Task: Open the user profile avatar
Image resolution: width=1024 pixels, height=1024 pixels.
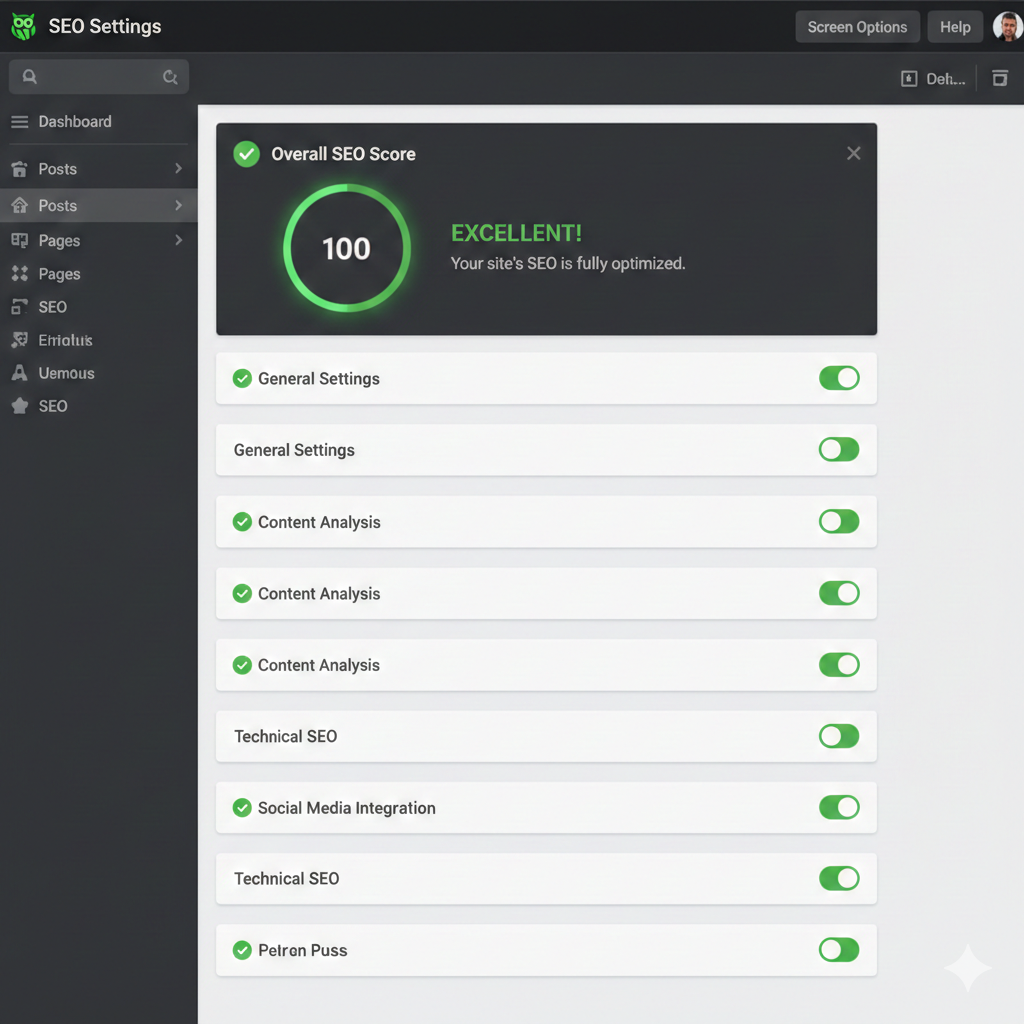Action: pyautogui.click(x=1007, y=27)
